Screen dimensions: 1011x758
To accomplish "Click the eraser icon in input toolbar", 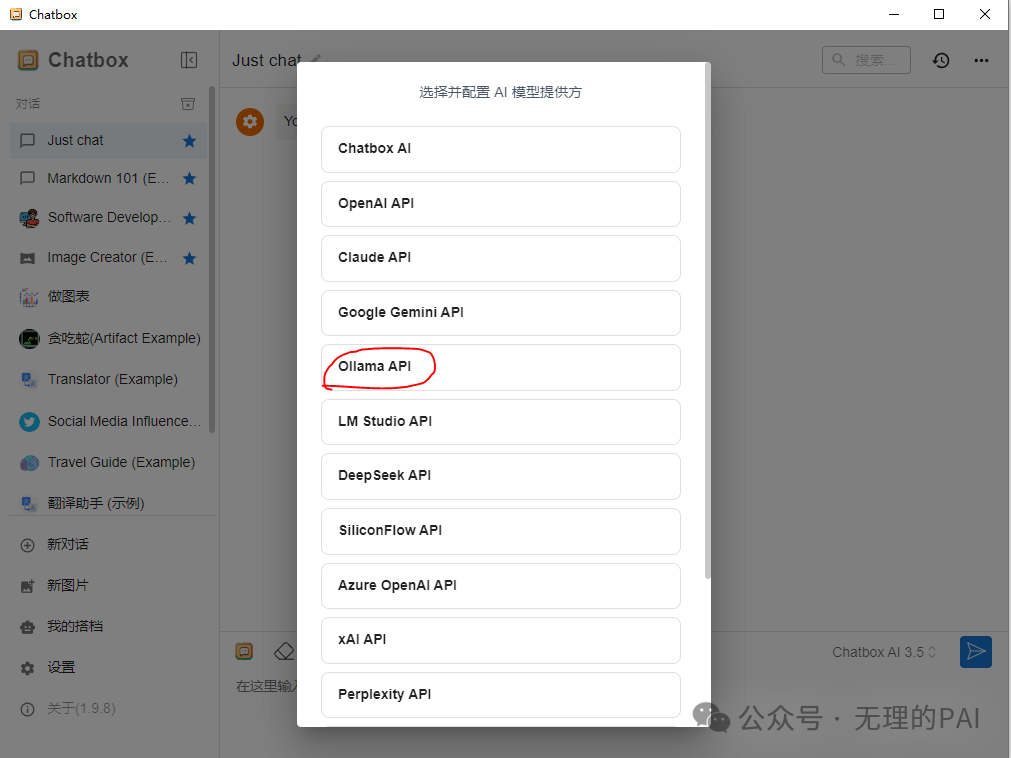I will (284, 652).
